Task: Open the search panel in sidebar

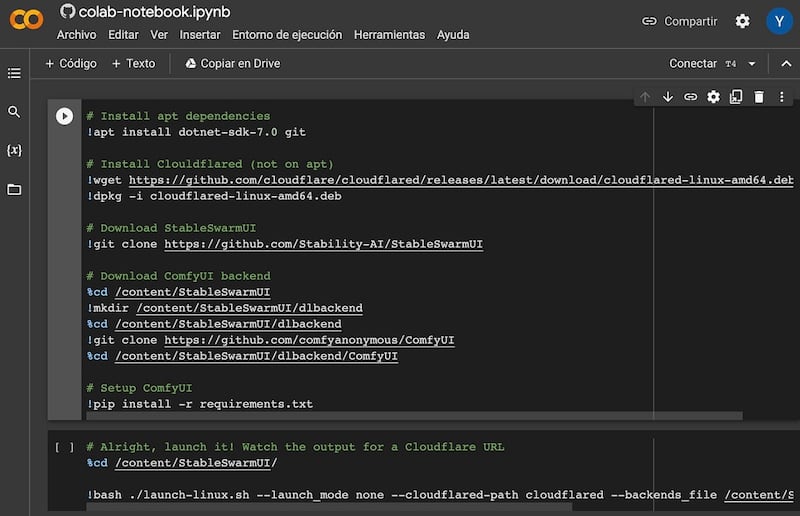Action: pos(14,112)
